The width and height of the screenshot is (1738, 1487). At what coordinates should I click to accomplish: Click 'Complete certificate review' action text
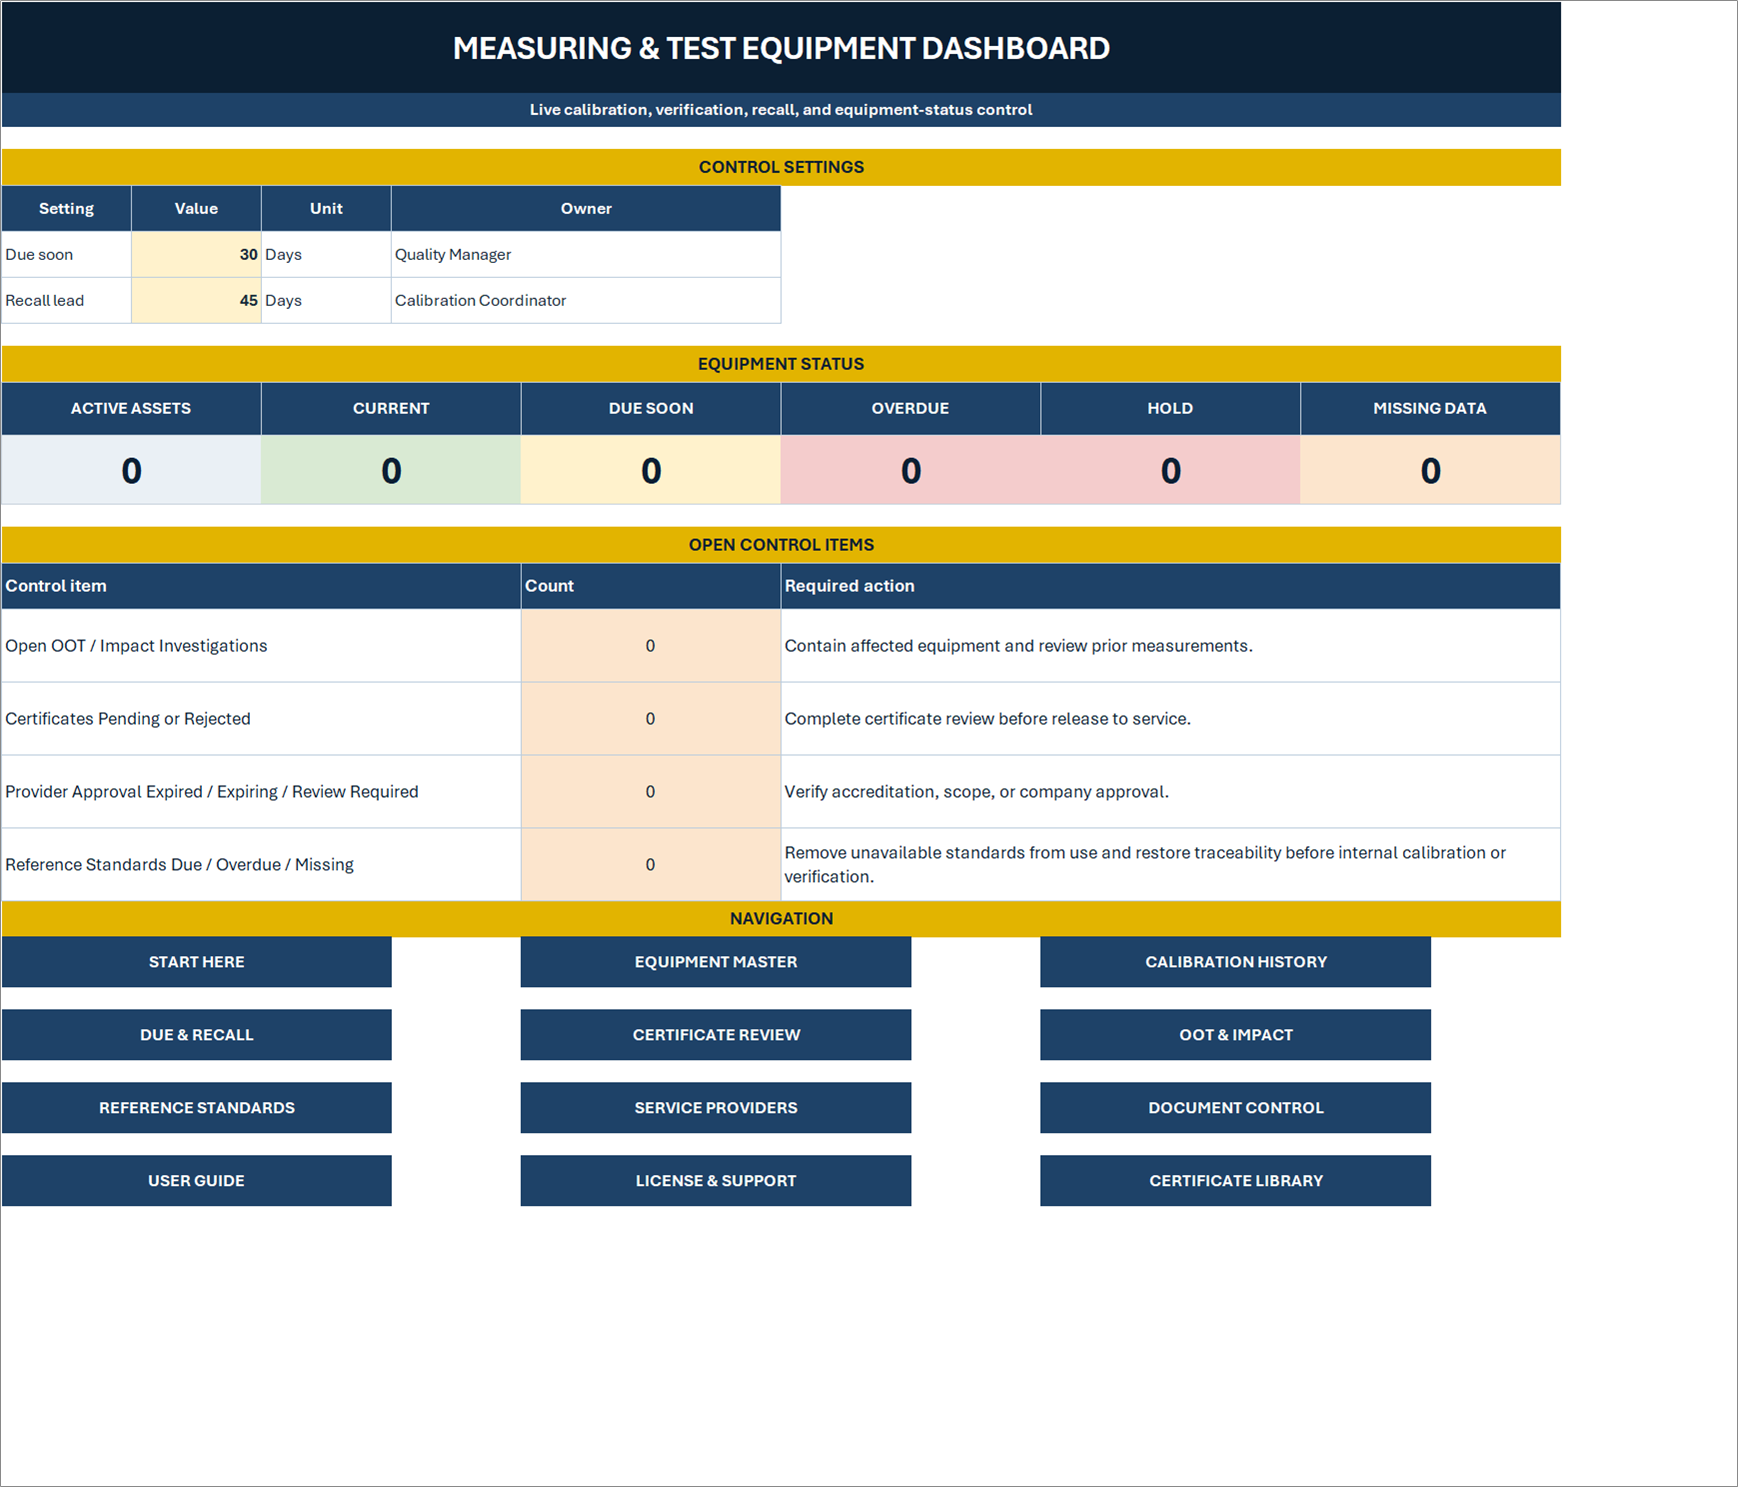(987, 719)
